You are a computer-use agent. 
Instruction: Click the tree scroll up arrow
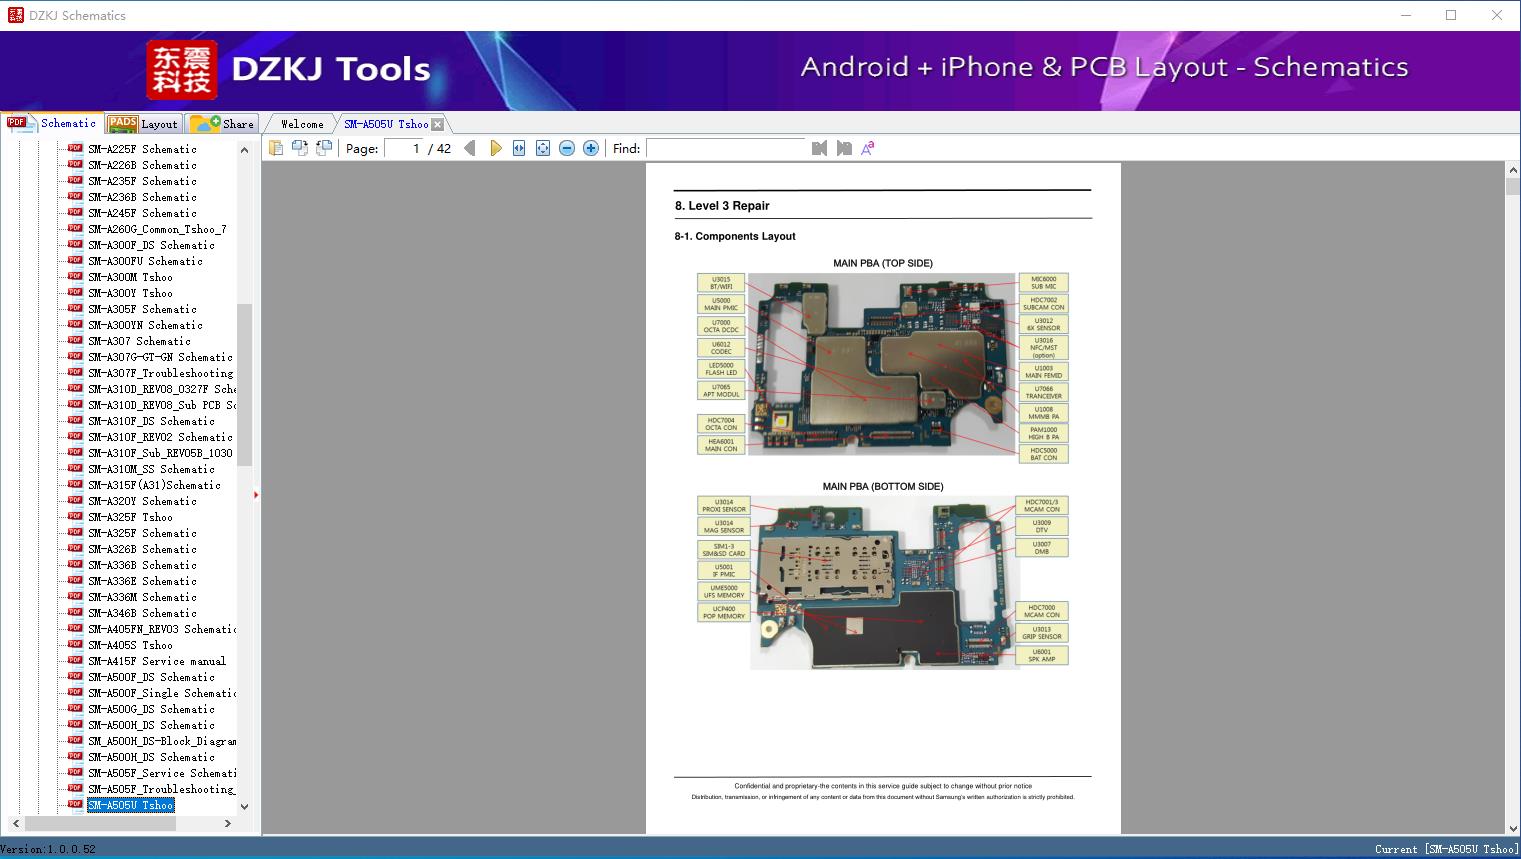click(244, 150)
